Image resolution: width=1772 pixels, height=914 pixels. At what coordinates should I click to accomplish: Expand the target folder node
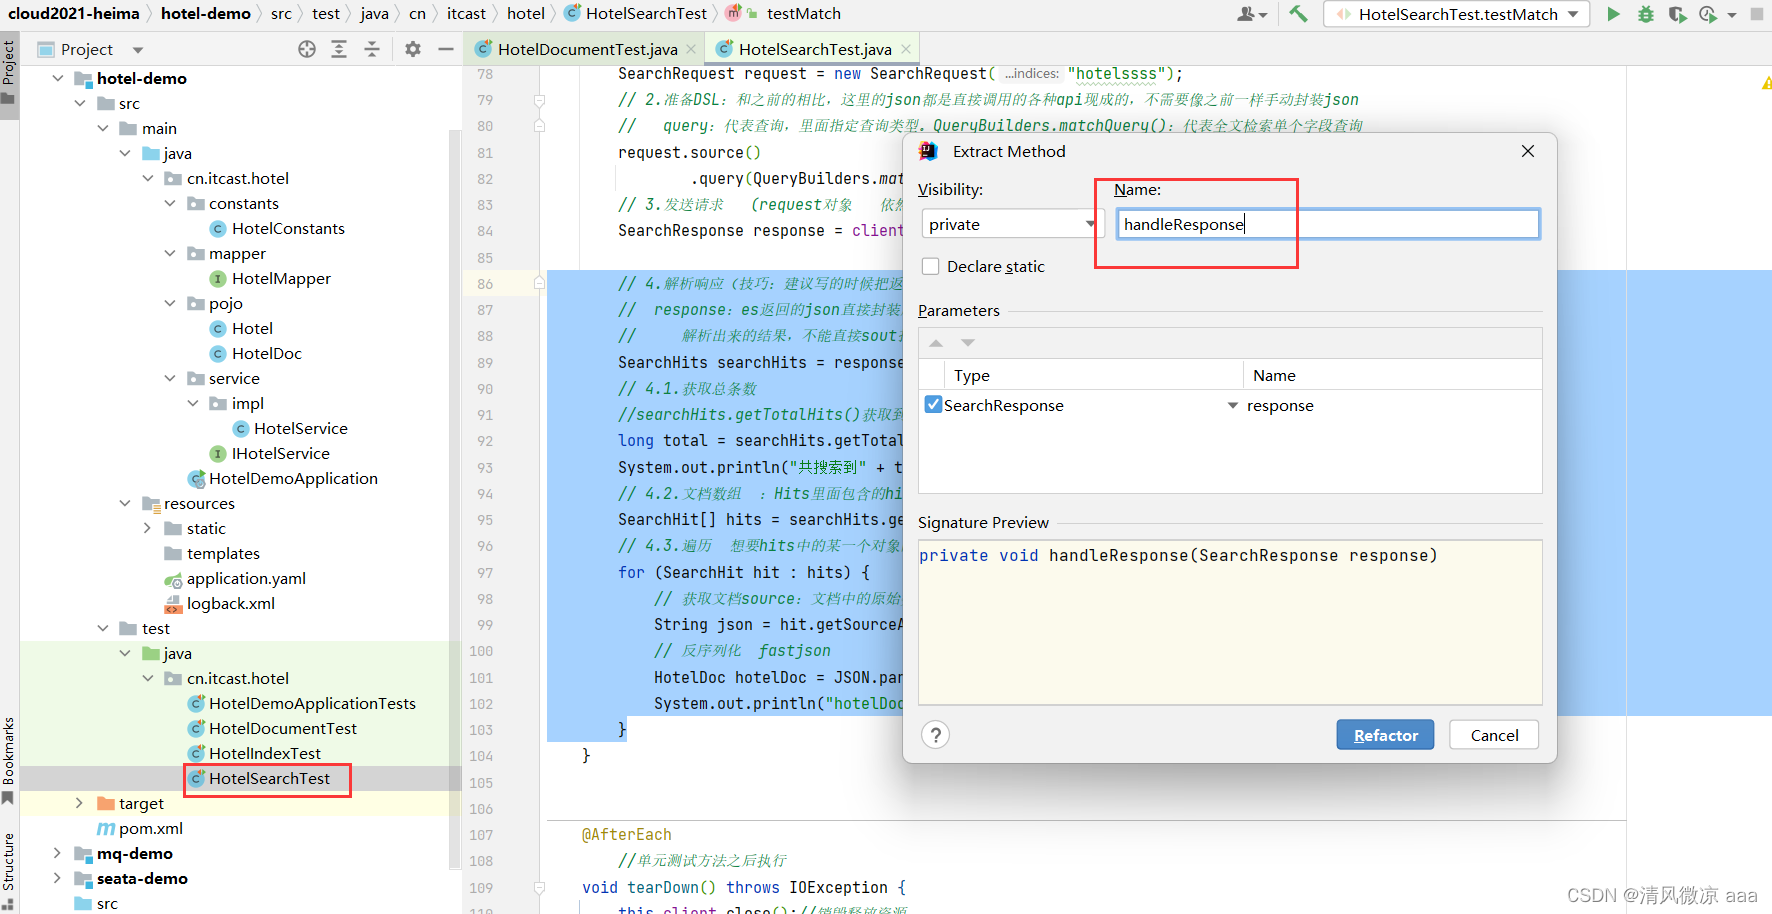coord(79,803)
